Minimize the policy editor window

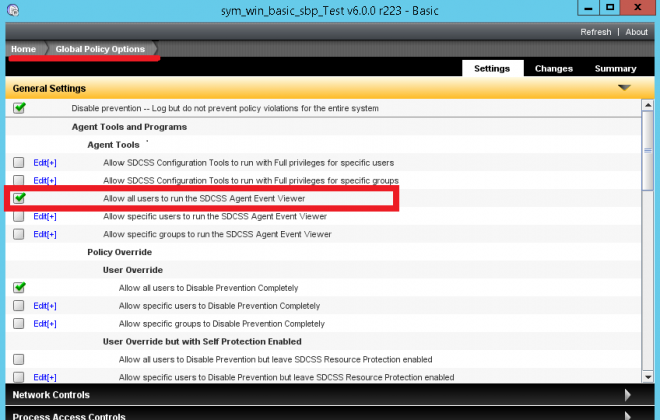[588, 8]
